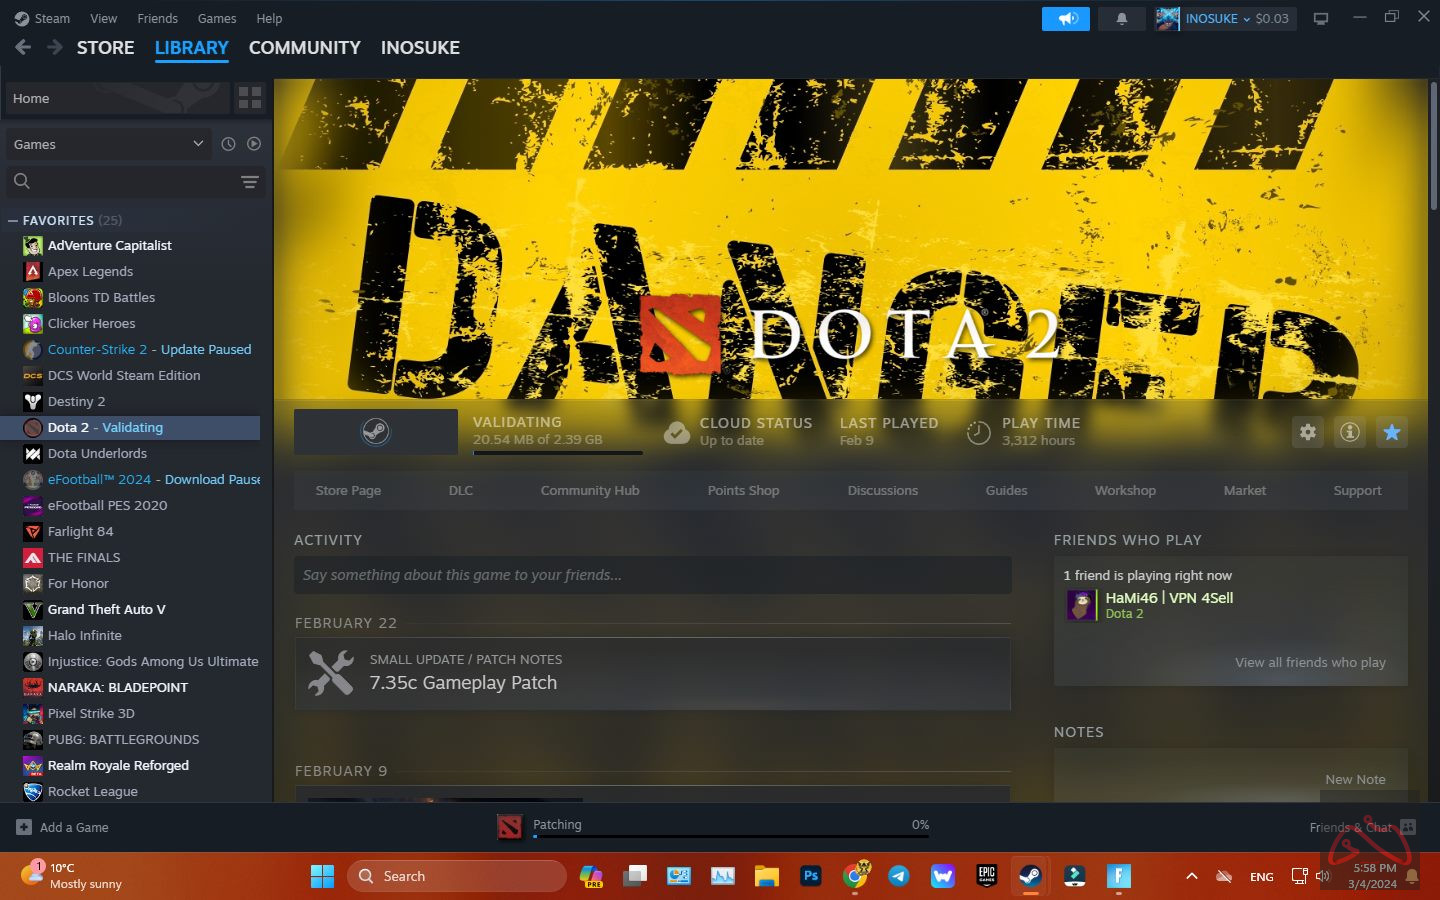Click the activity comment field

pyautogui.click(x=652, y=575)
